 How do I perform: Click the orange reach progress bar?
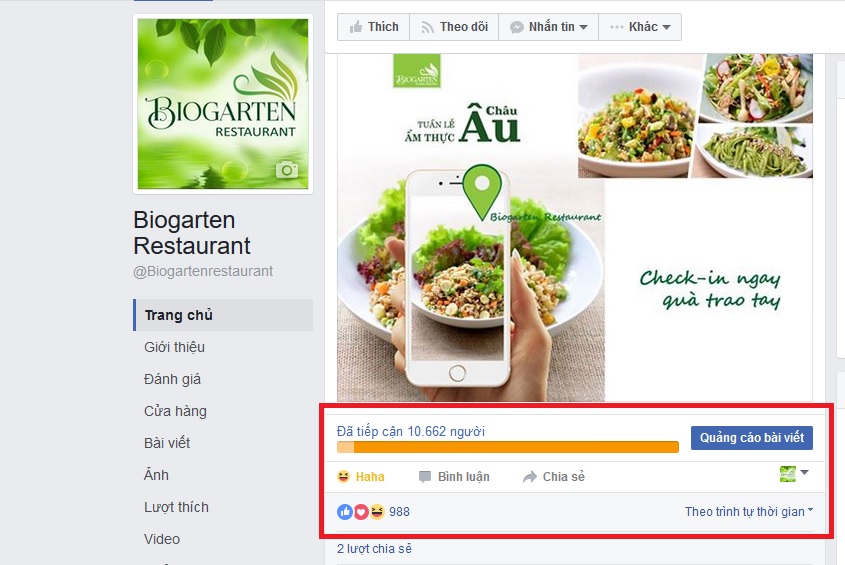click(508, 446)
